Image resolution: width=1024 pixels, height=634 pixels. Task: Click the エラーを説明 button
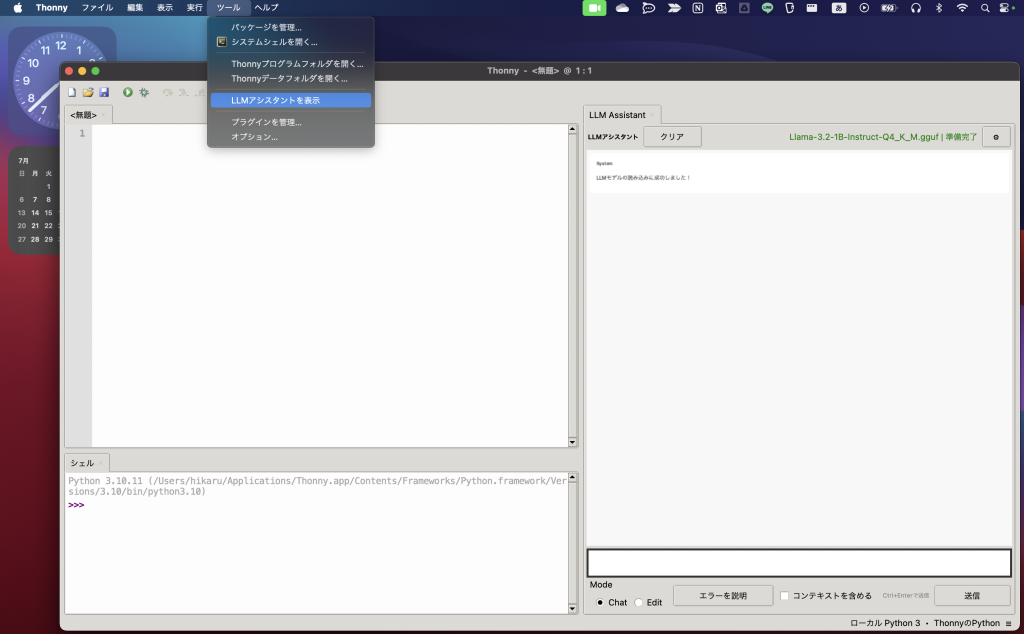click(x=723, y=595)
